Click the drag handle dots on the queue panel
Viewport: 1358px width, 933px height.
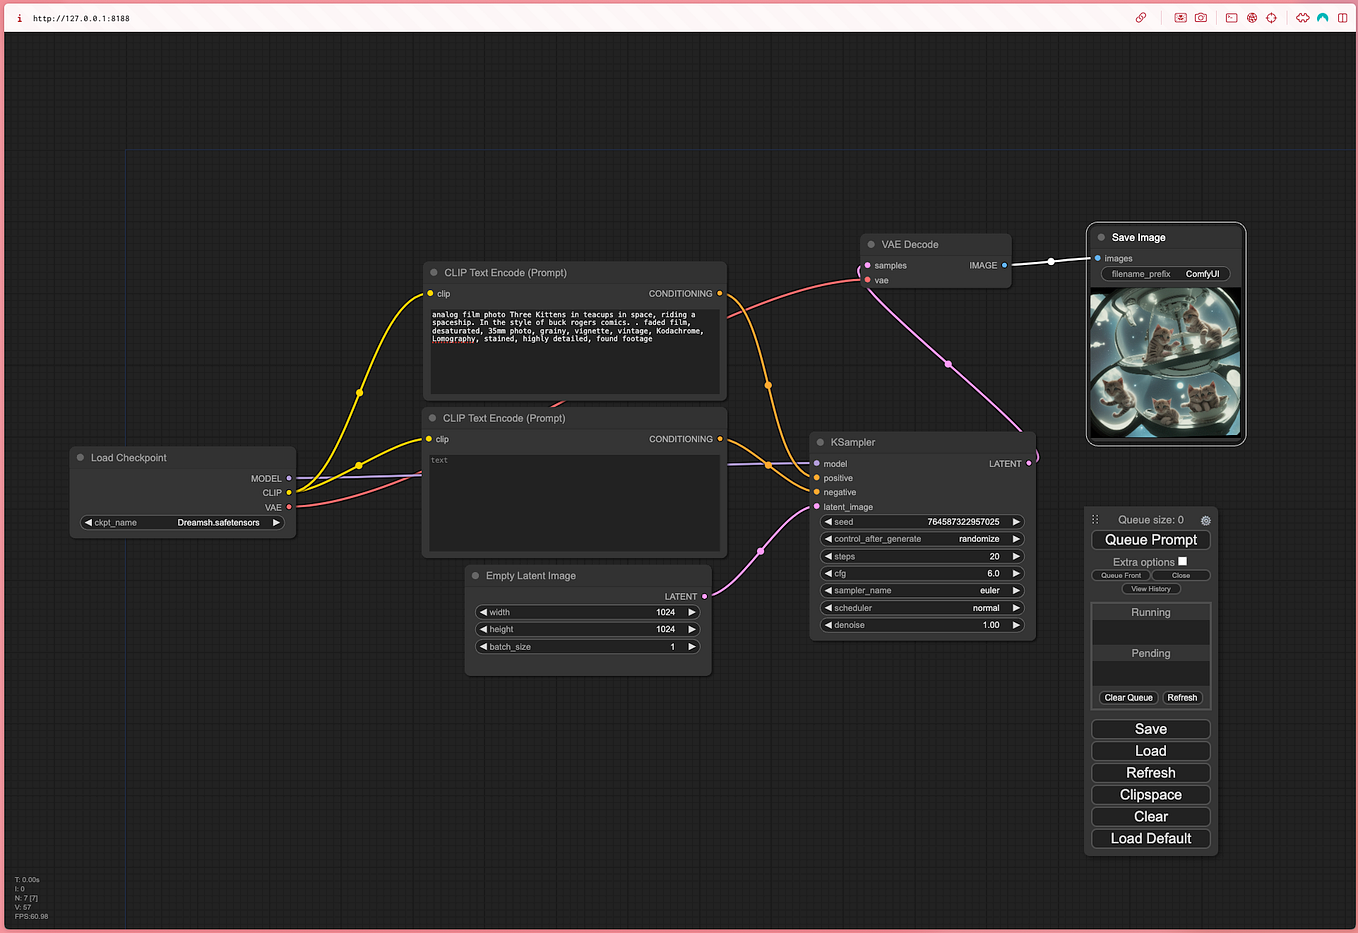pyautogui.click(x=1097, y=519)
